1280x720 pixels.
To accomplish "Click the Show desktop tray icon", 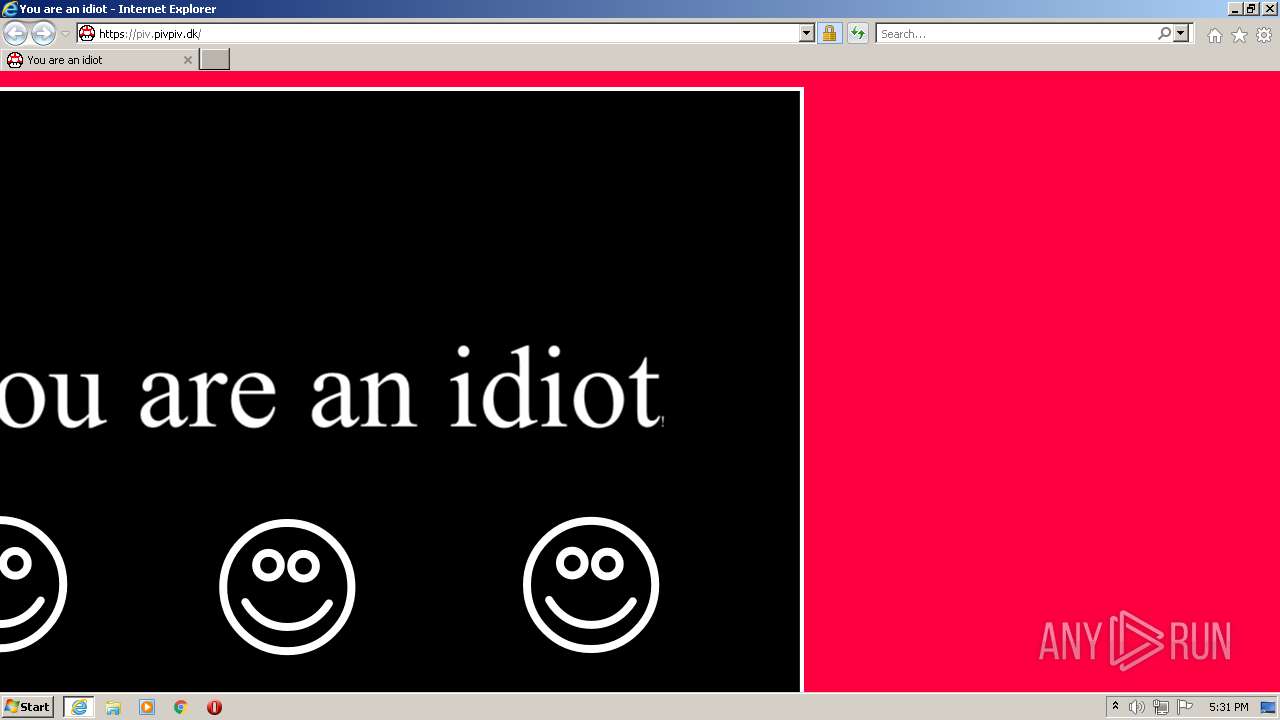I will point(1268,707).
